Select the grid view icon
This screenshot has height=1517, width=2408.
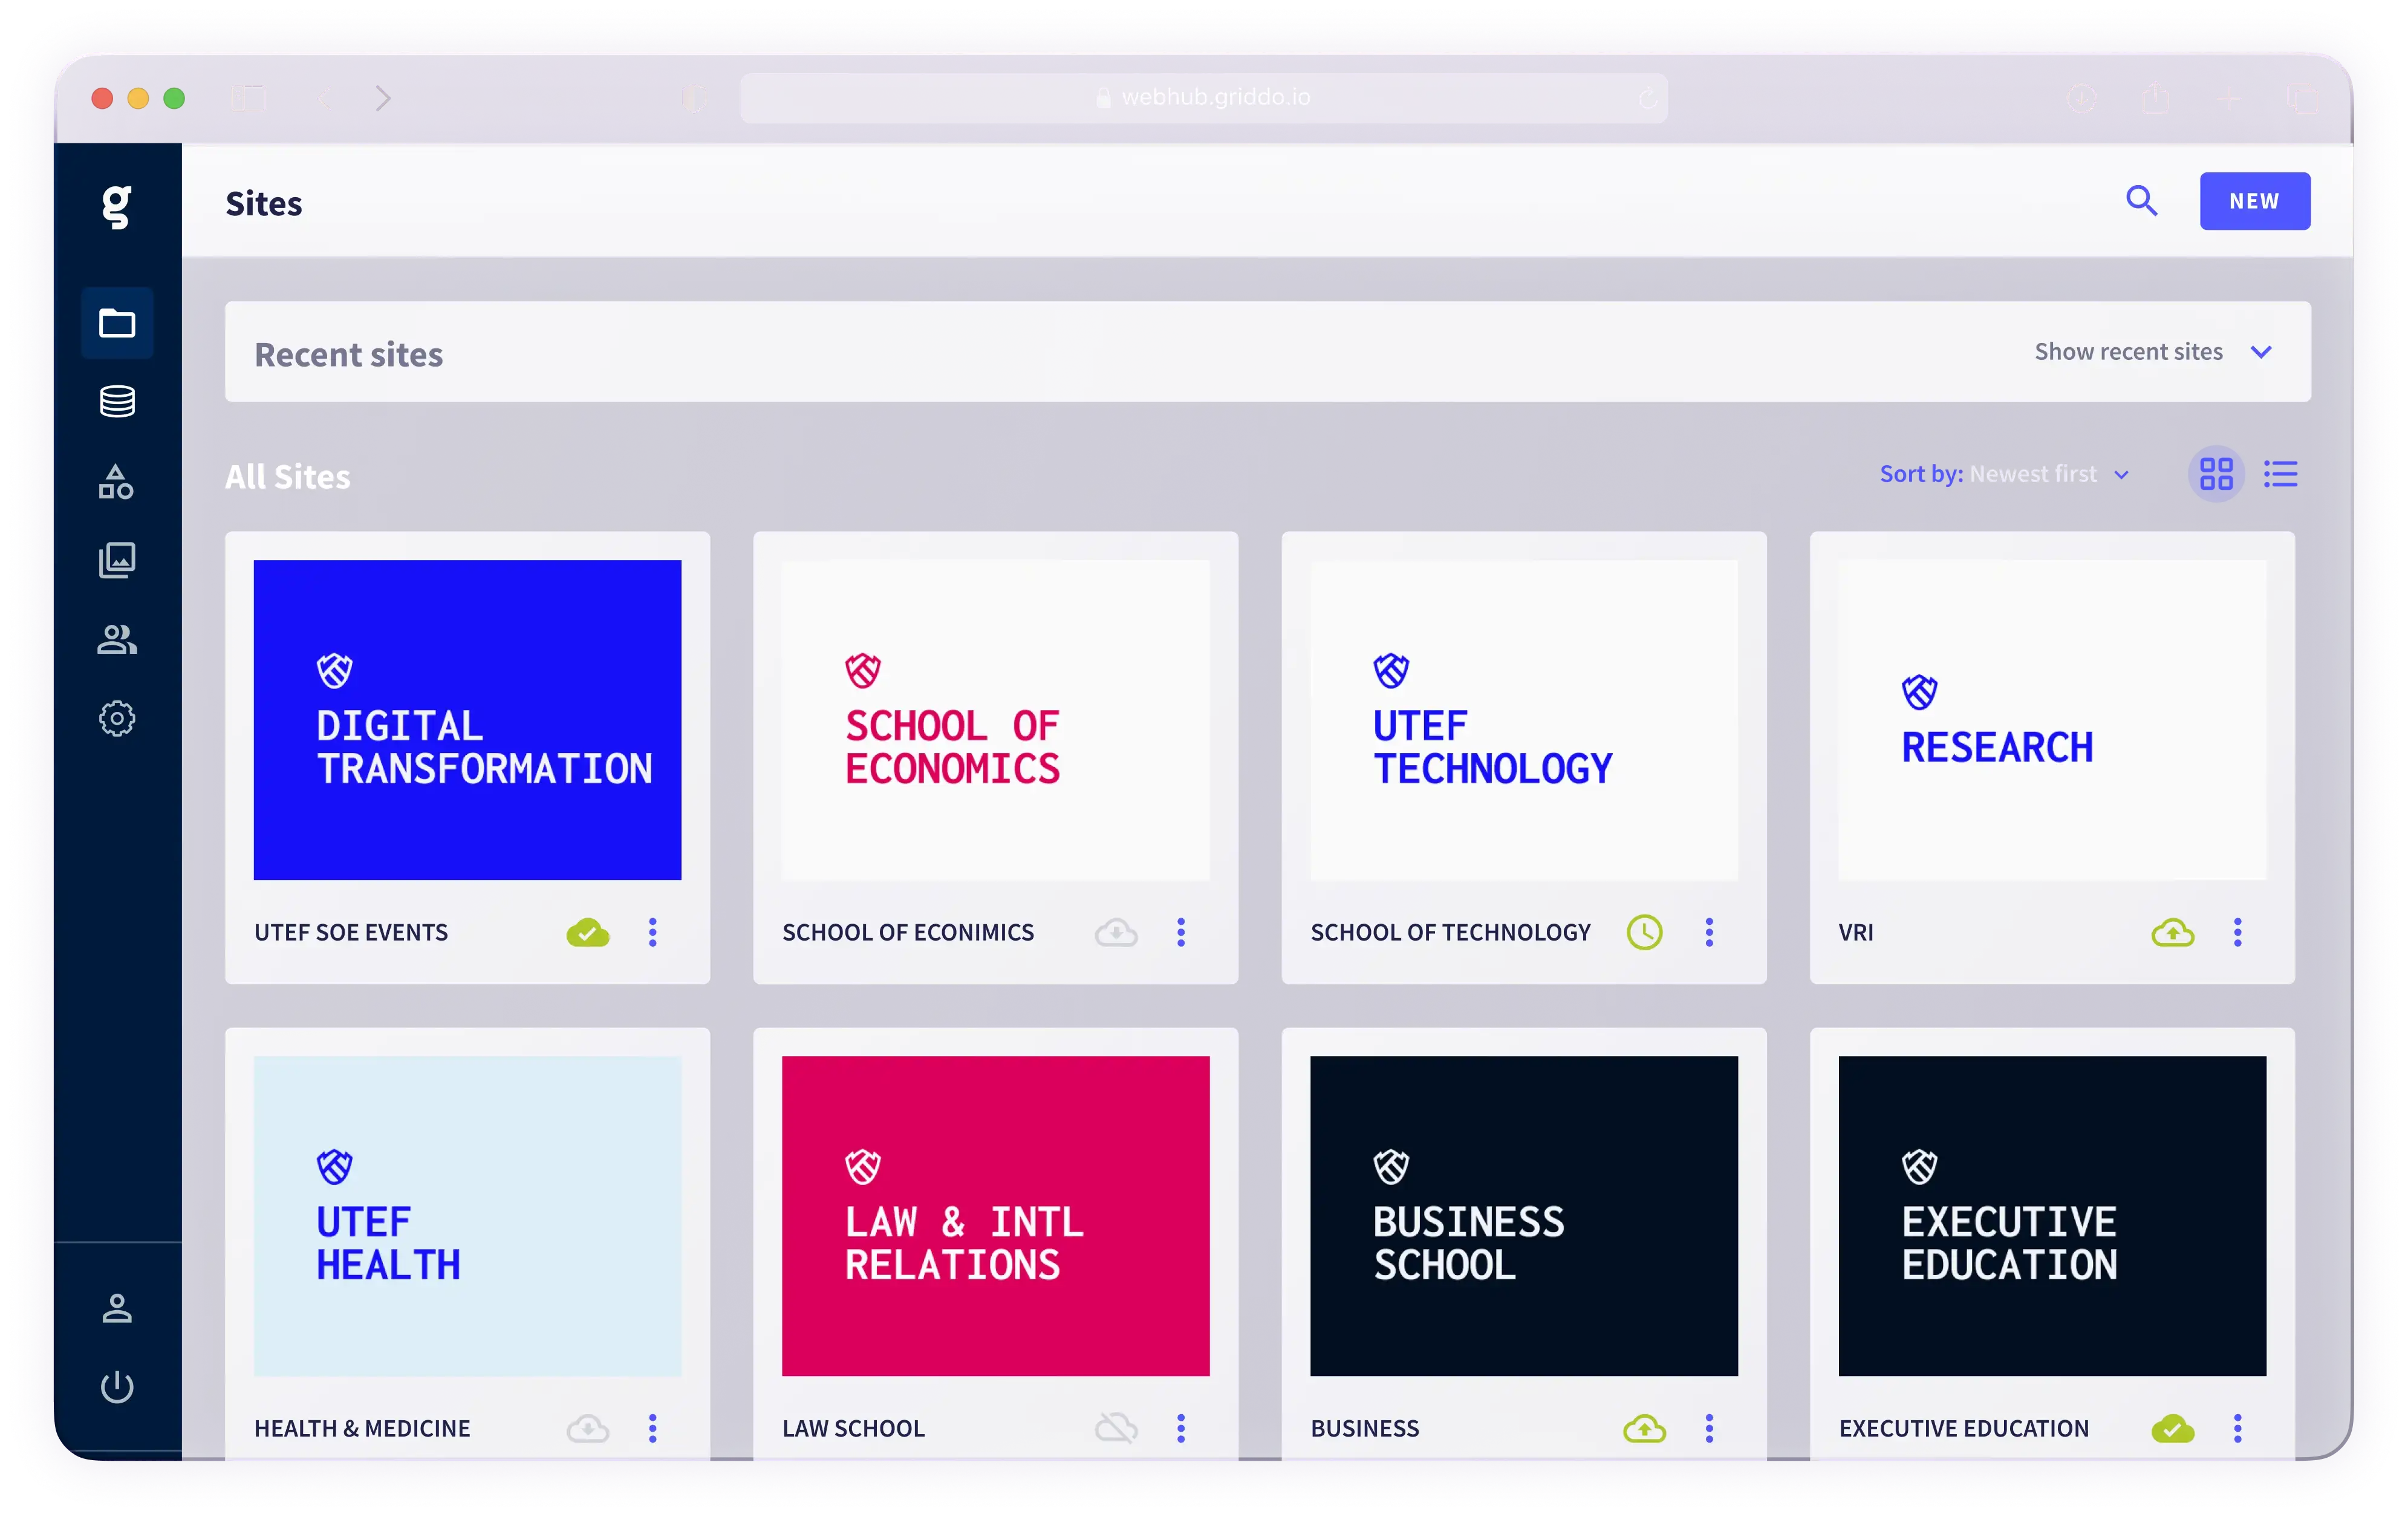[x=2216, y=474]
